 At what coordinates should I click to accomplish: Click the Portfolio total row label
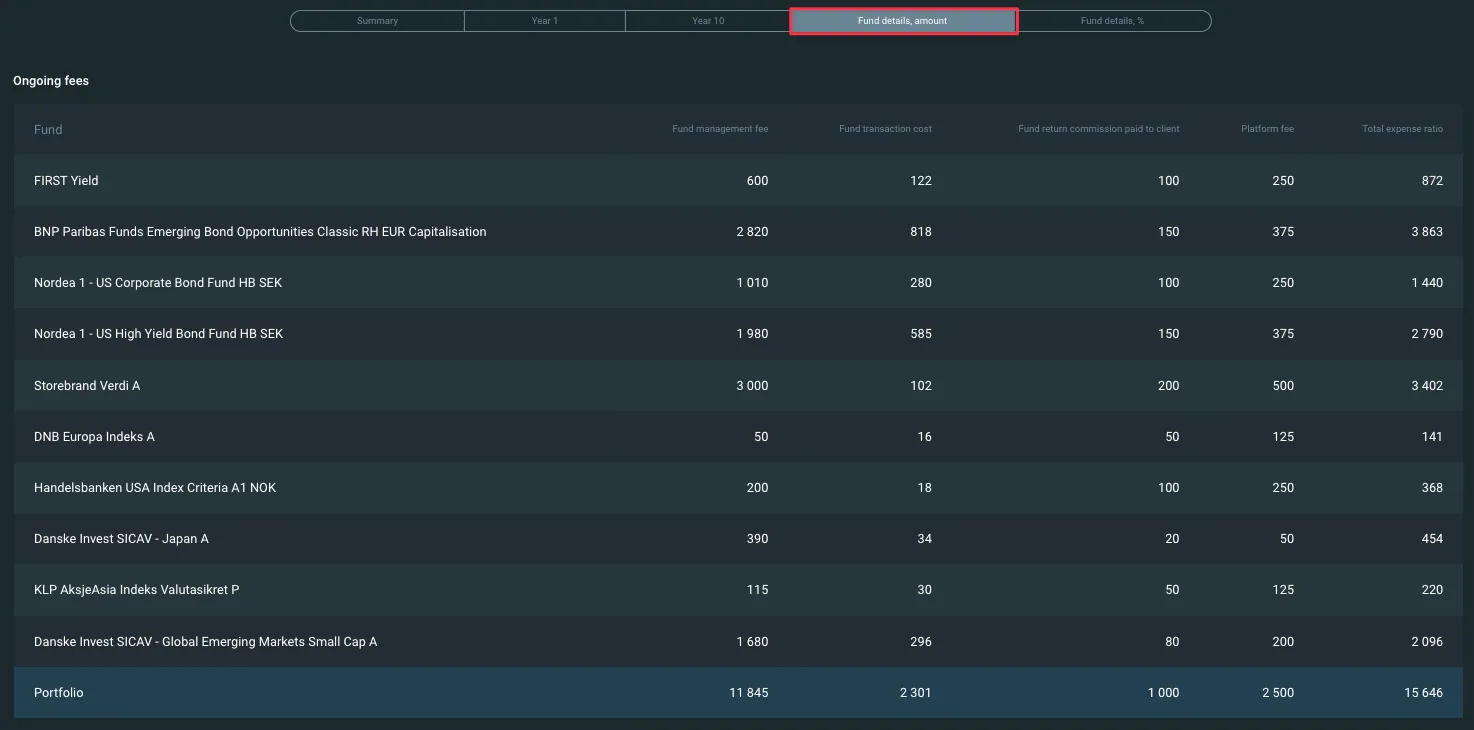pos(58,693)
